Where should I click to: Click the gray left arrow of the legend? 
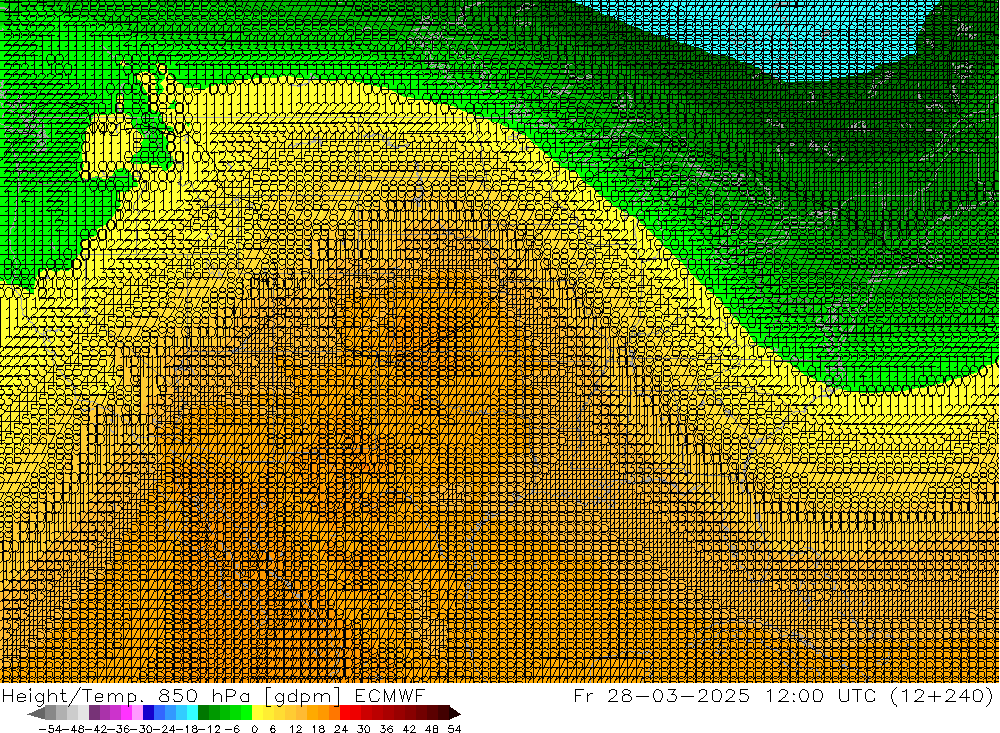(x=36, y=713)
